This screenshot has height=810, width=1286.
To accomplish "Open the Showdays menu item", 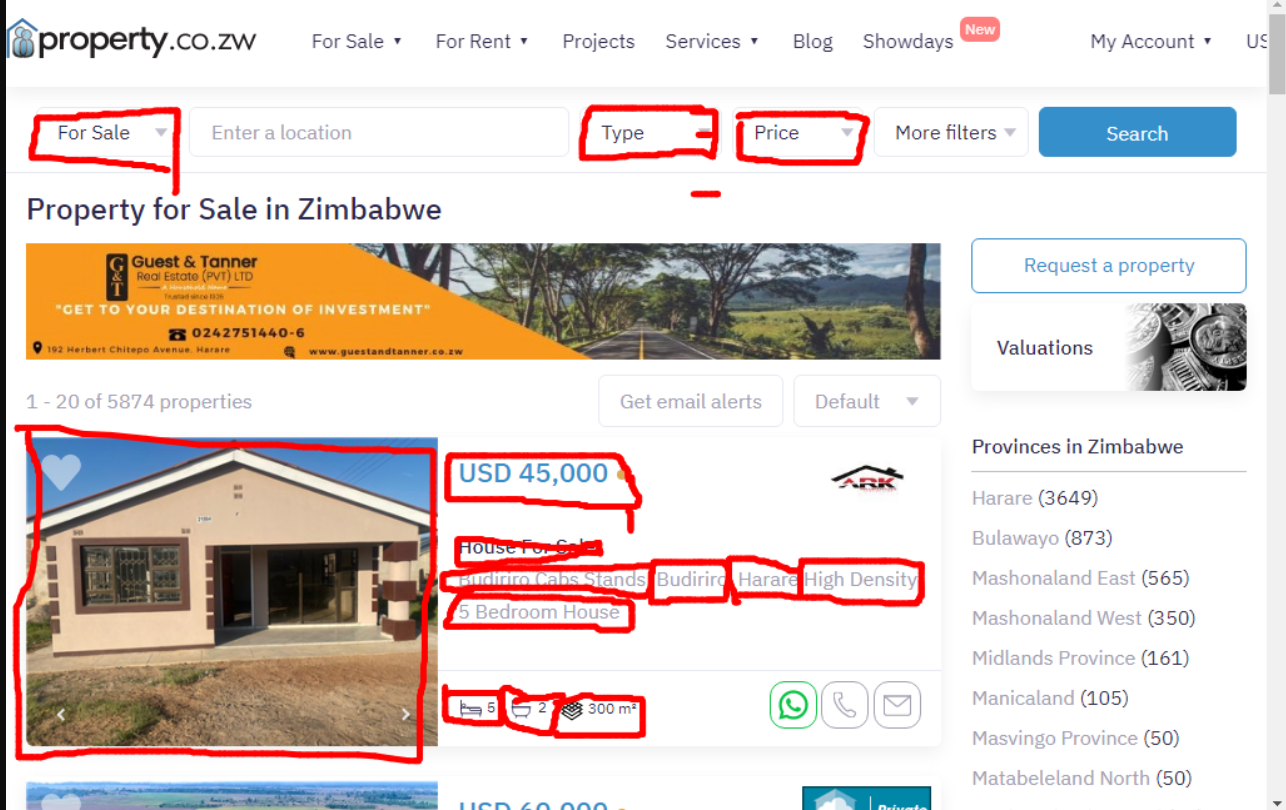I will point(908,41).
